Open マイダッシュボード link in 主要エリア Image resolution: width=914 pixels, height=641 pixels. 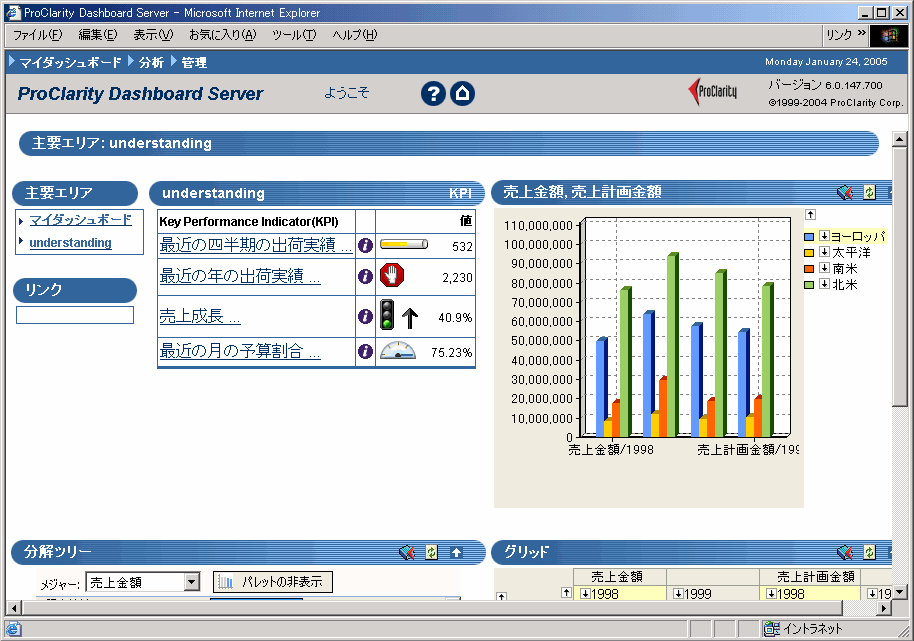80,220
